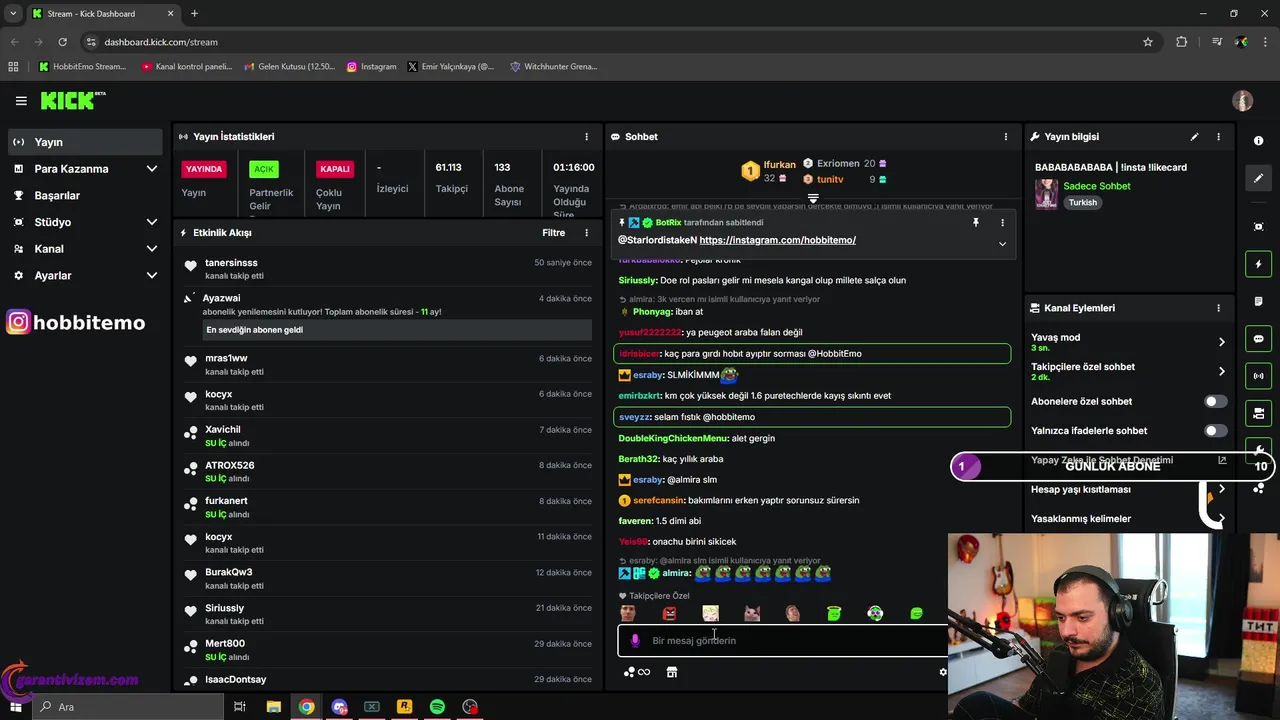The height and width of the screenshot is (720, 1280).
Task: Click the channel points icon below chat input
Action: click(x=637, y=672)
